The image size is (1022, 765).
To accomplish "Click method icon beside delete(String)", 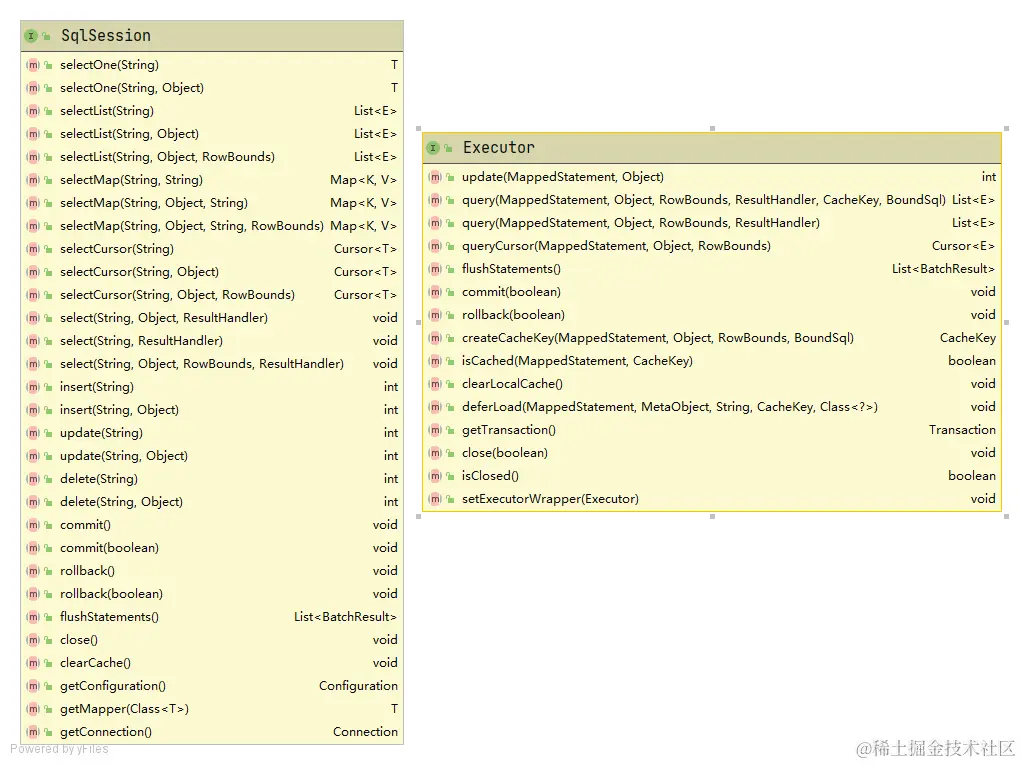I will pyautogui.click(x=33, y=479).
